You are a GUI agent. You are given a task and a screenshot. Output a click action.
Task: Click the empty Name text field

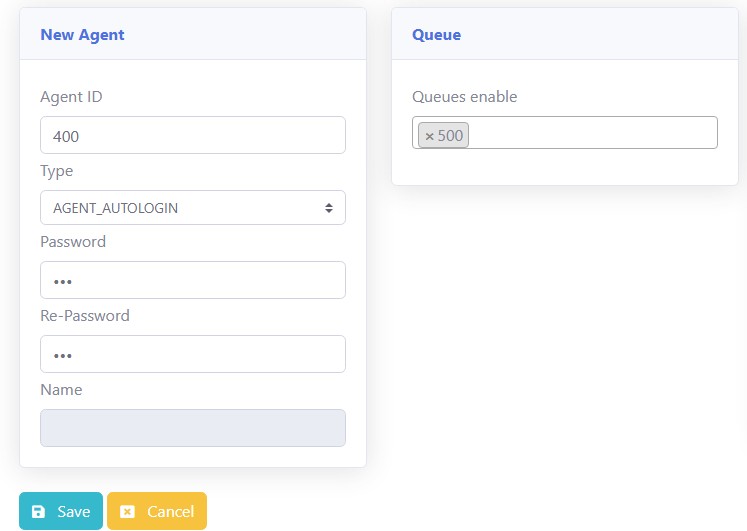tap(193, 428)
